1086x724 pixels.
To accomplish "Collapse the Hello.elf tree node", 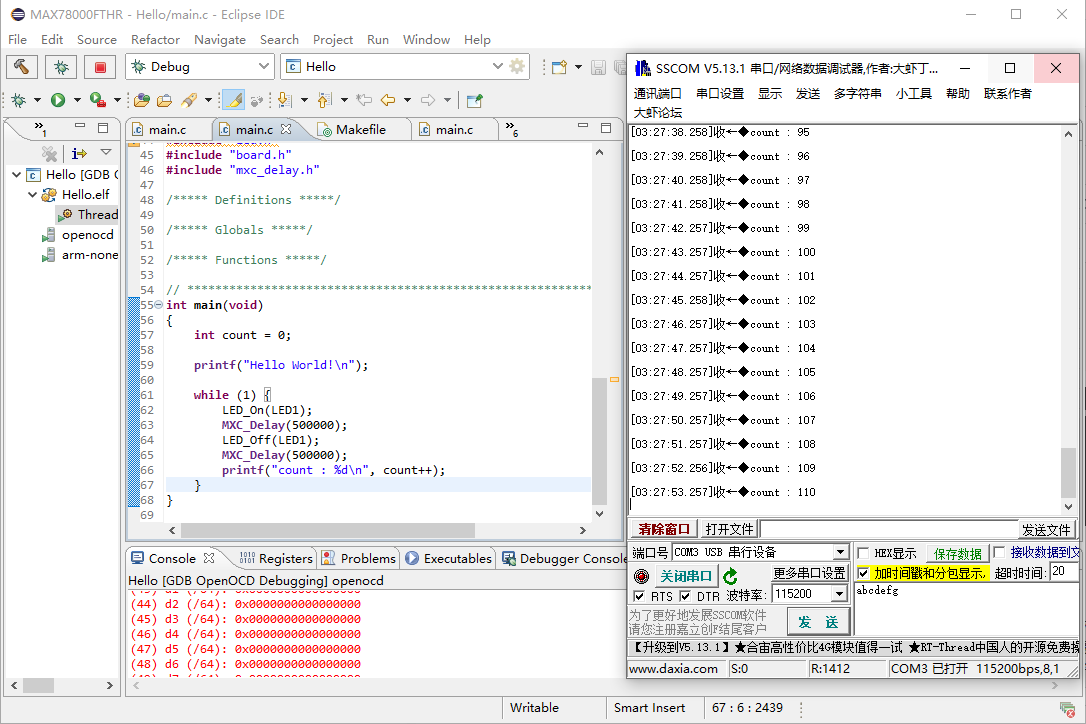I will (32, 195).
